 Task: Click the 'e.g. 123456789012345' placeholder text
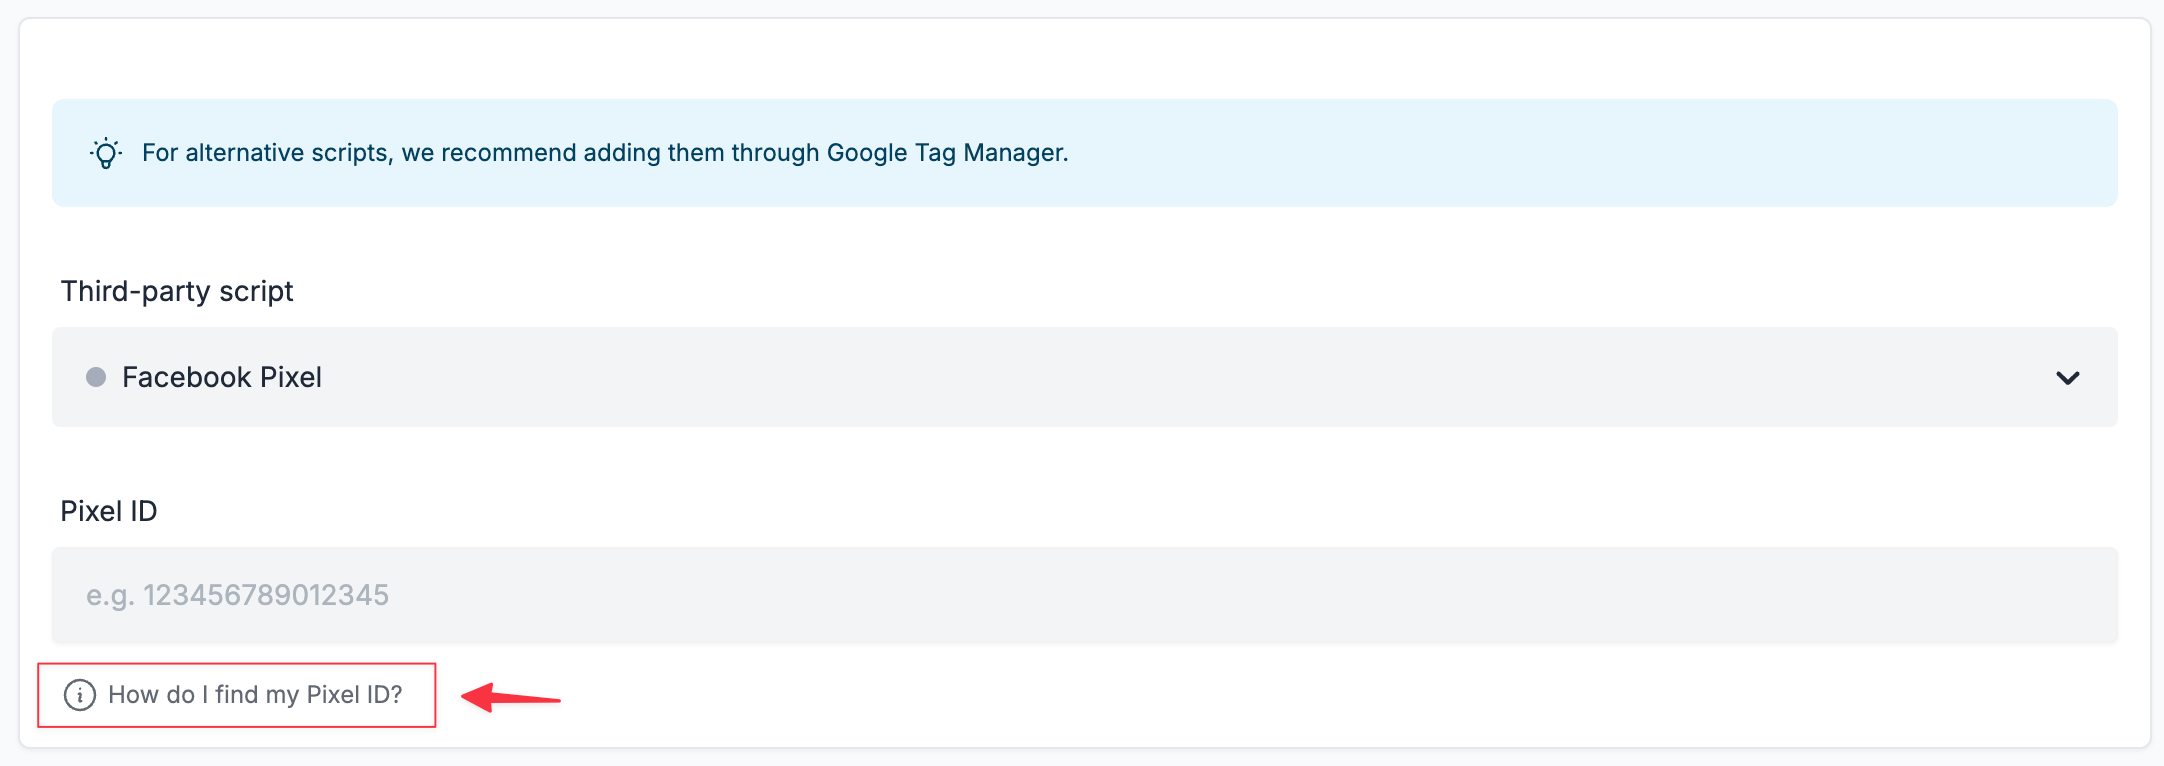[x=237, y=595]
